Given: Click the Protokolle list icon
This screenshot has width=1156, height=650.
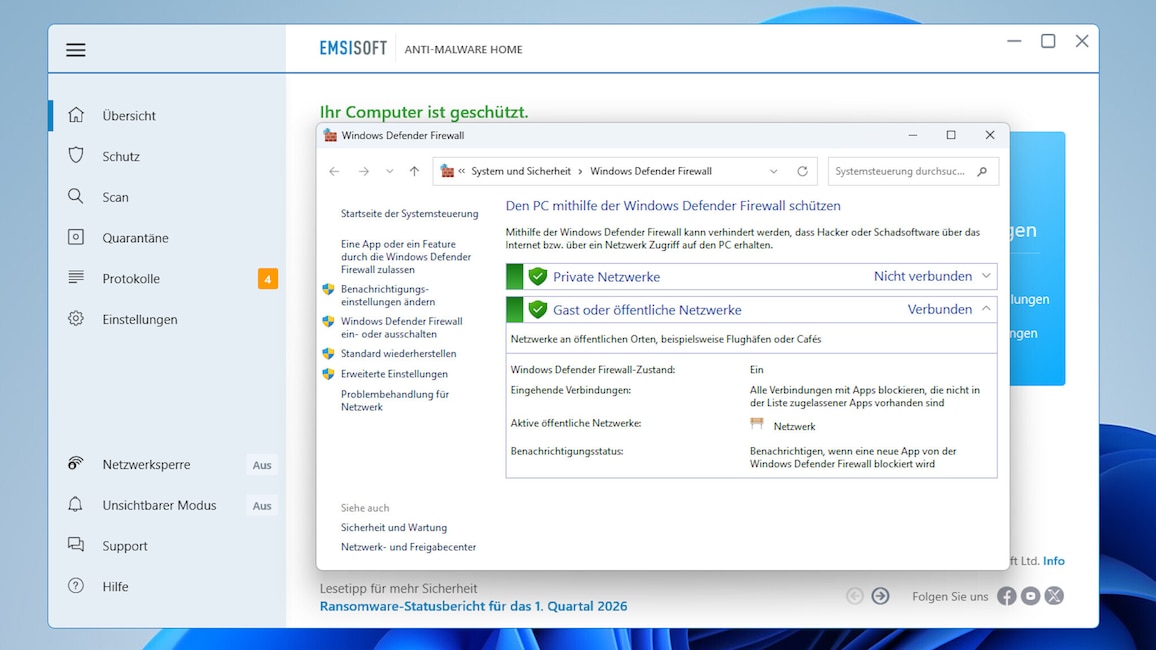Looking at the screenshot, I should [x=75, y=277].
